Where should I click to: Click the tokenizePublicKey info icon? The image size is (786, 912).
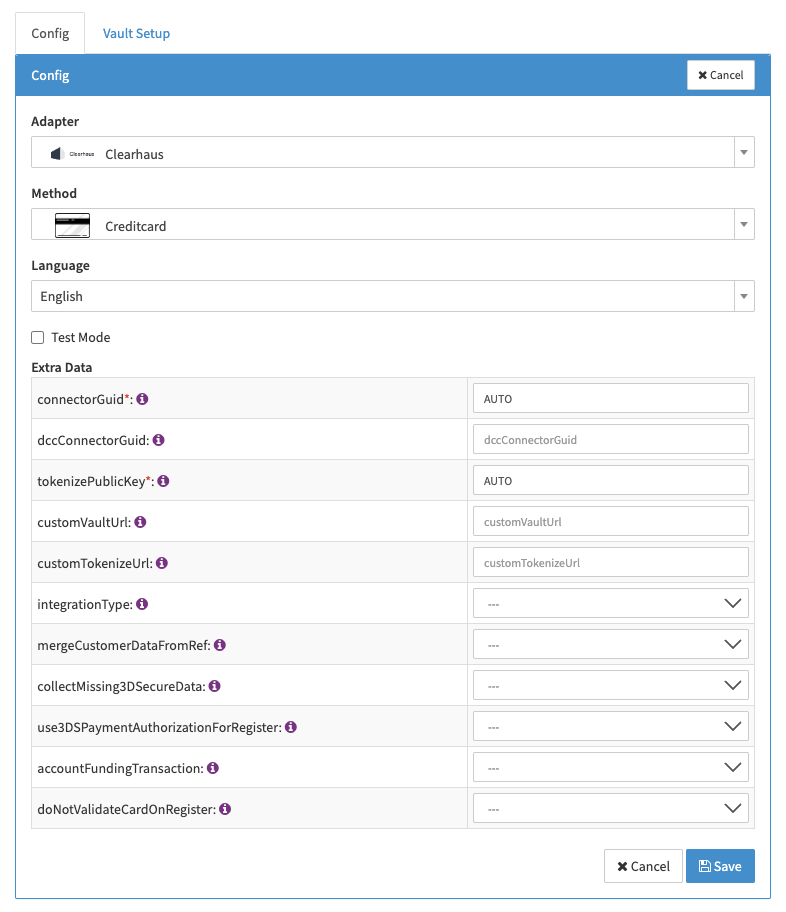coord(163,481)
